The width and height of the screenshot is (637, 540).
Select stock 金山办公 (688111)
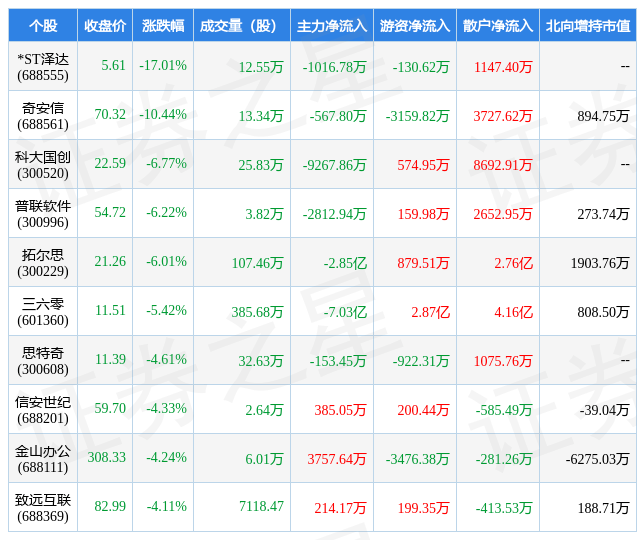point(43,459)
